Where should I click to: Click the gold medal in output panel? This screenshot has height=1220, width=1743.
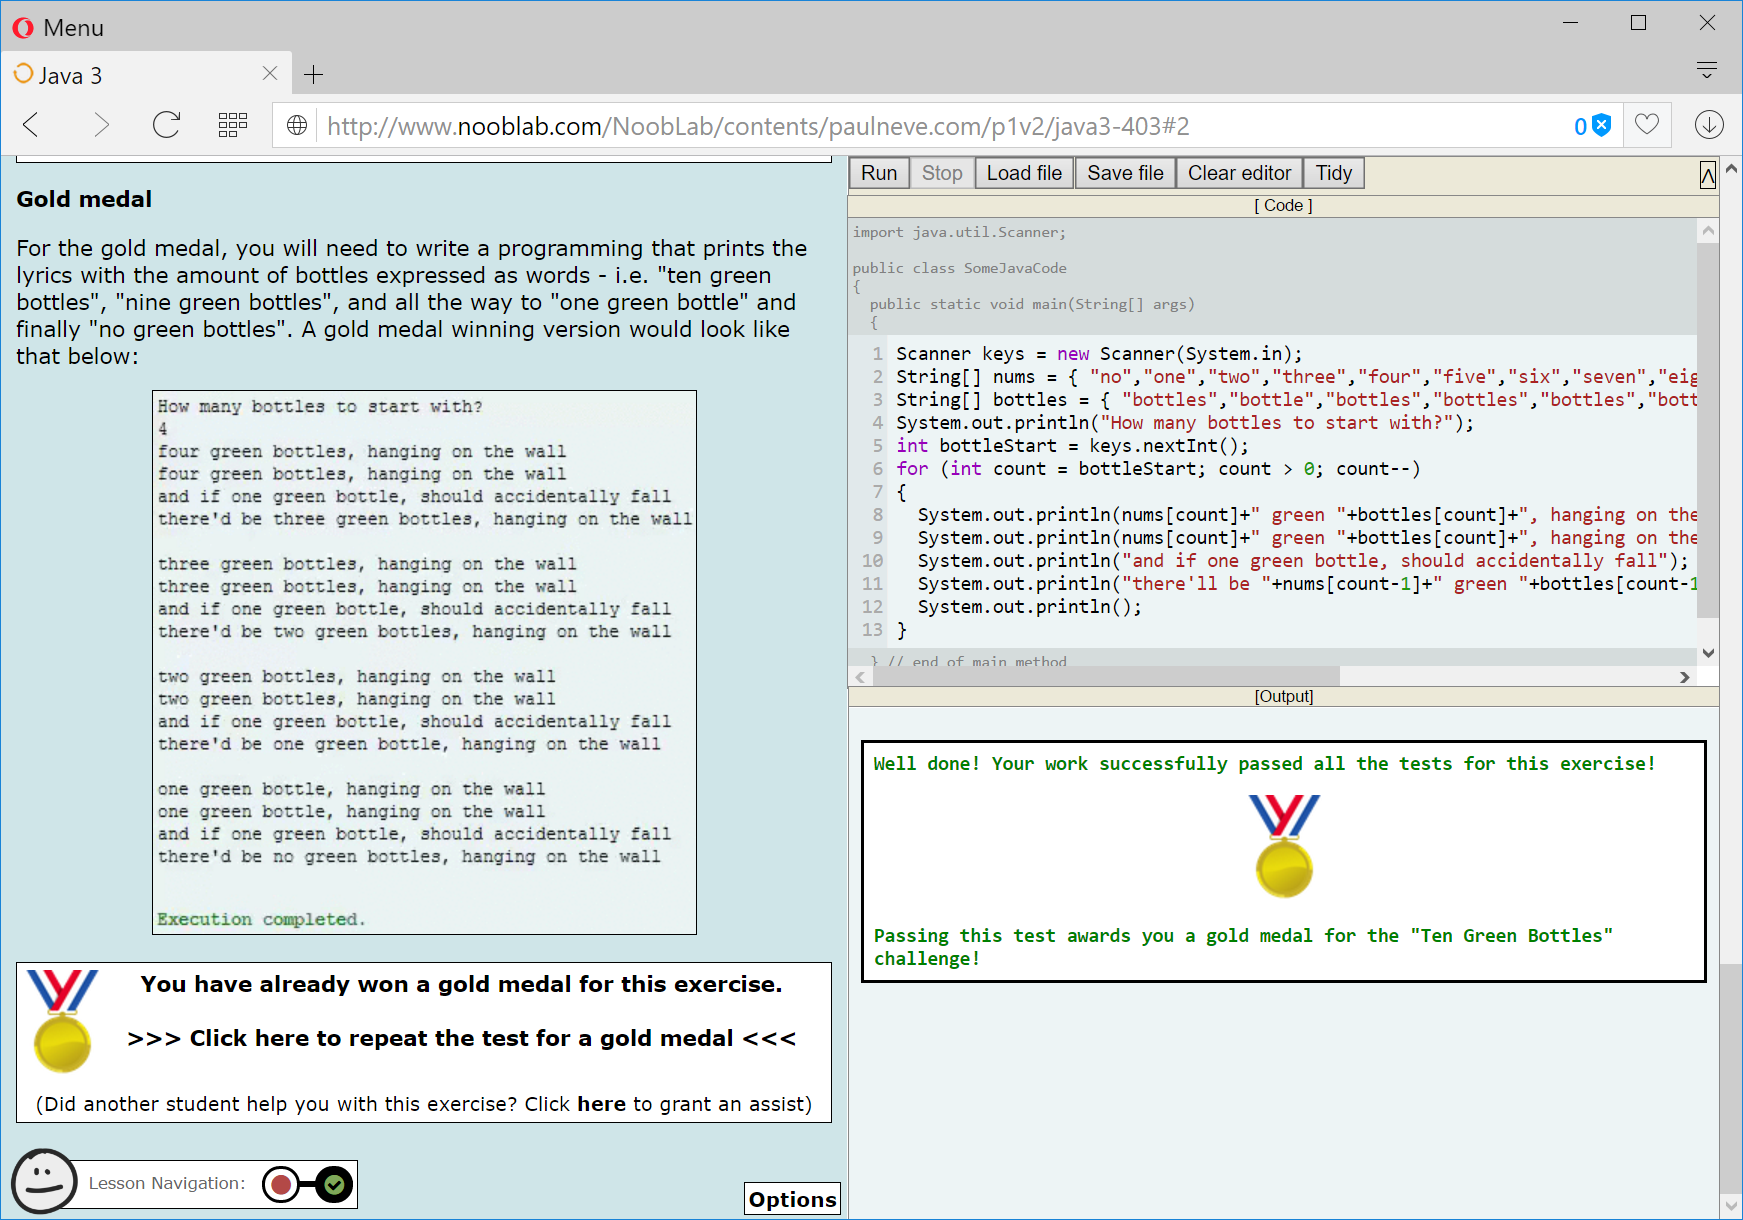point(1284,846)
